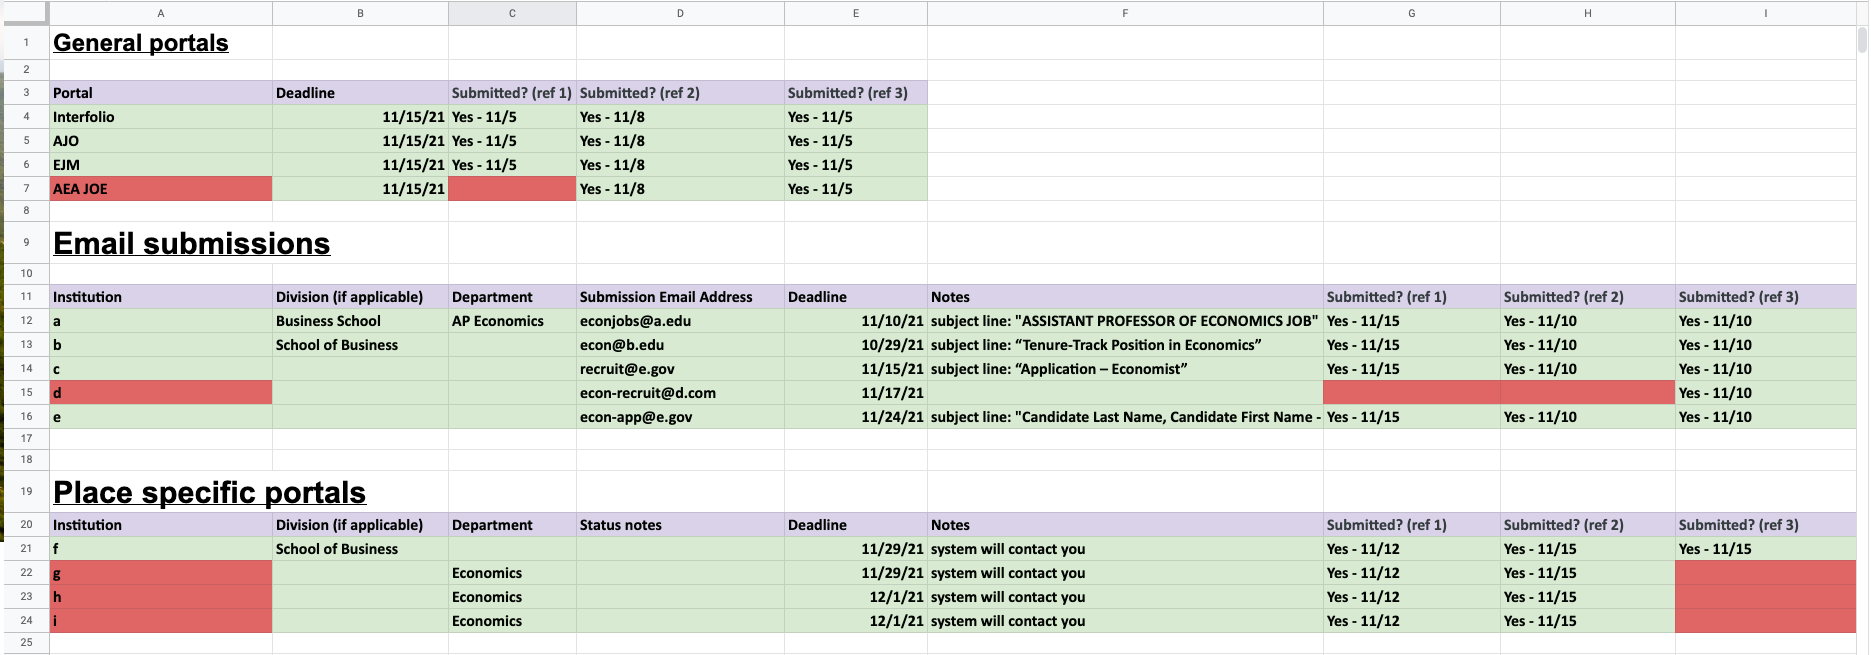This screenshot has width=1871, height=655.
Task: Click the column F header
Action: tap(1125, 13)
